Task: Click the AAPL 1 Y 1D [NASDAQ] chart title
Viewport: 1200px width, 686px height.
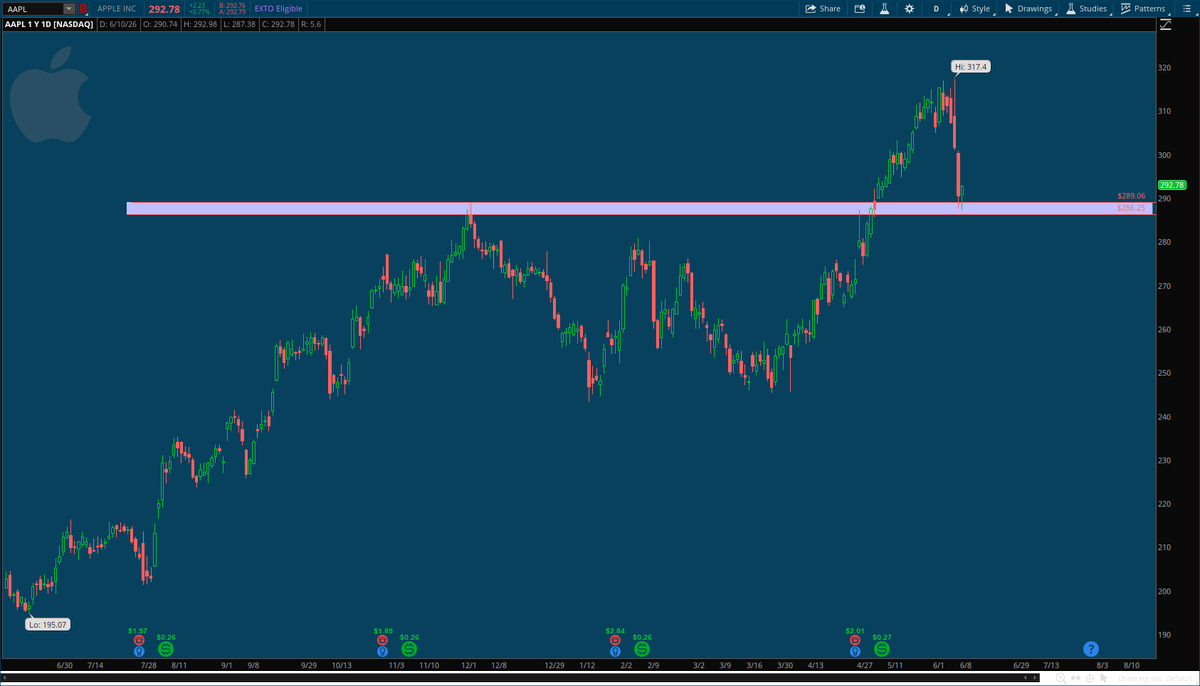Action: [48, 23]
